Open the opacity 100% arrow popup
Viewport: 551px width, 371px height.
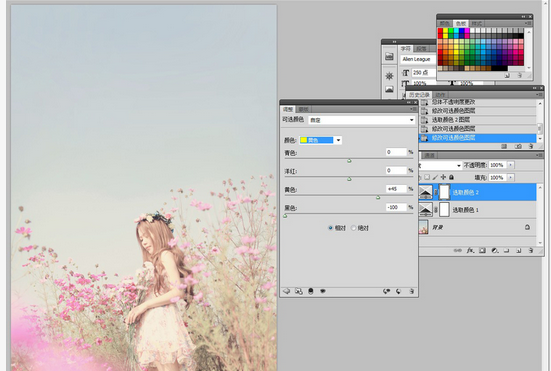(511, 165)
